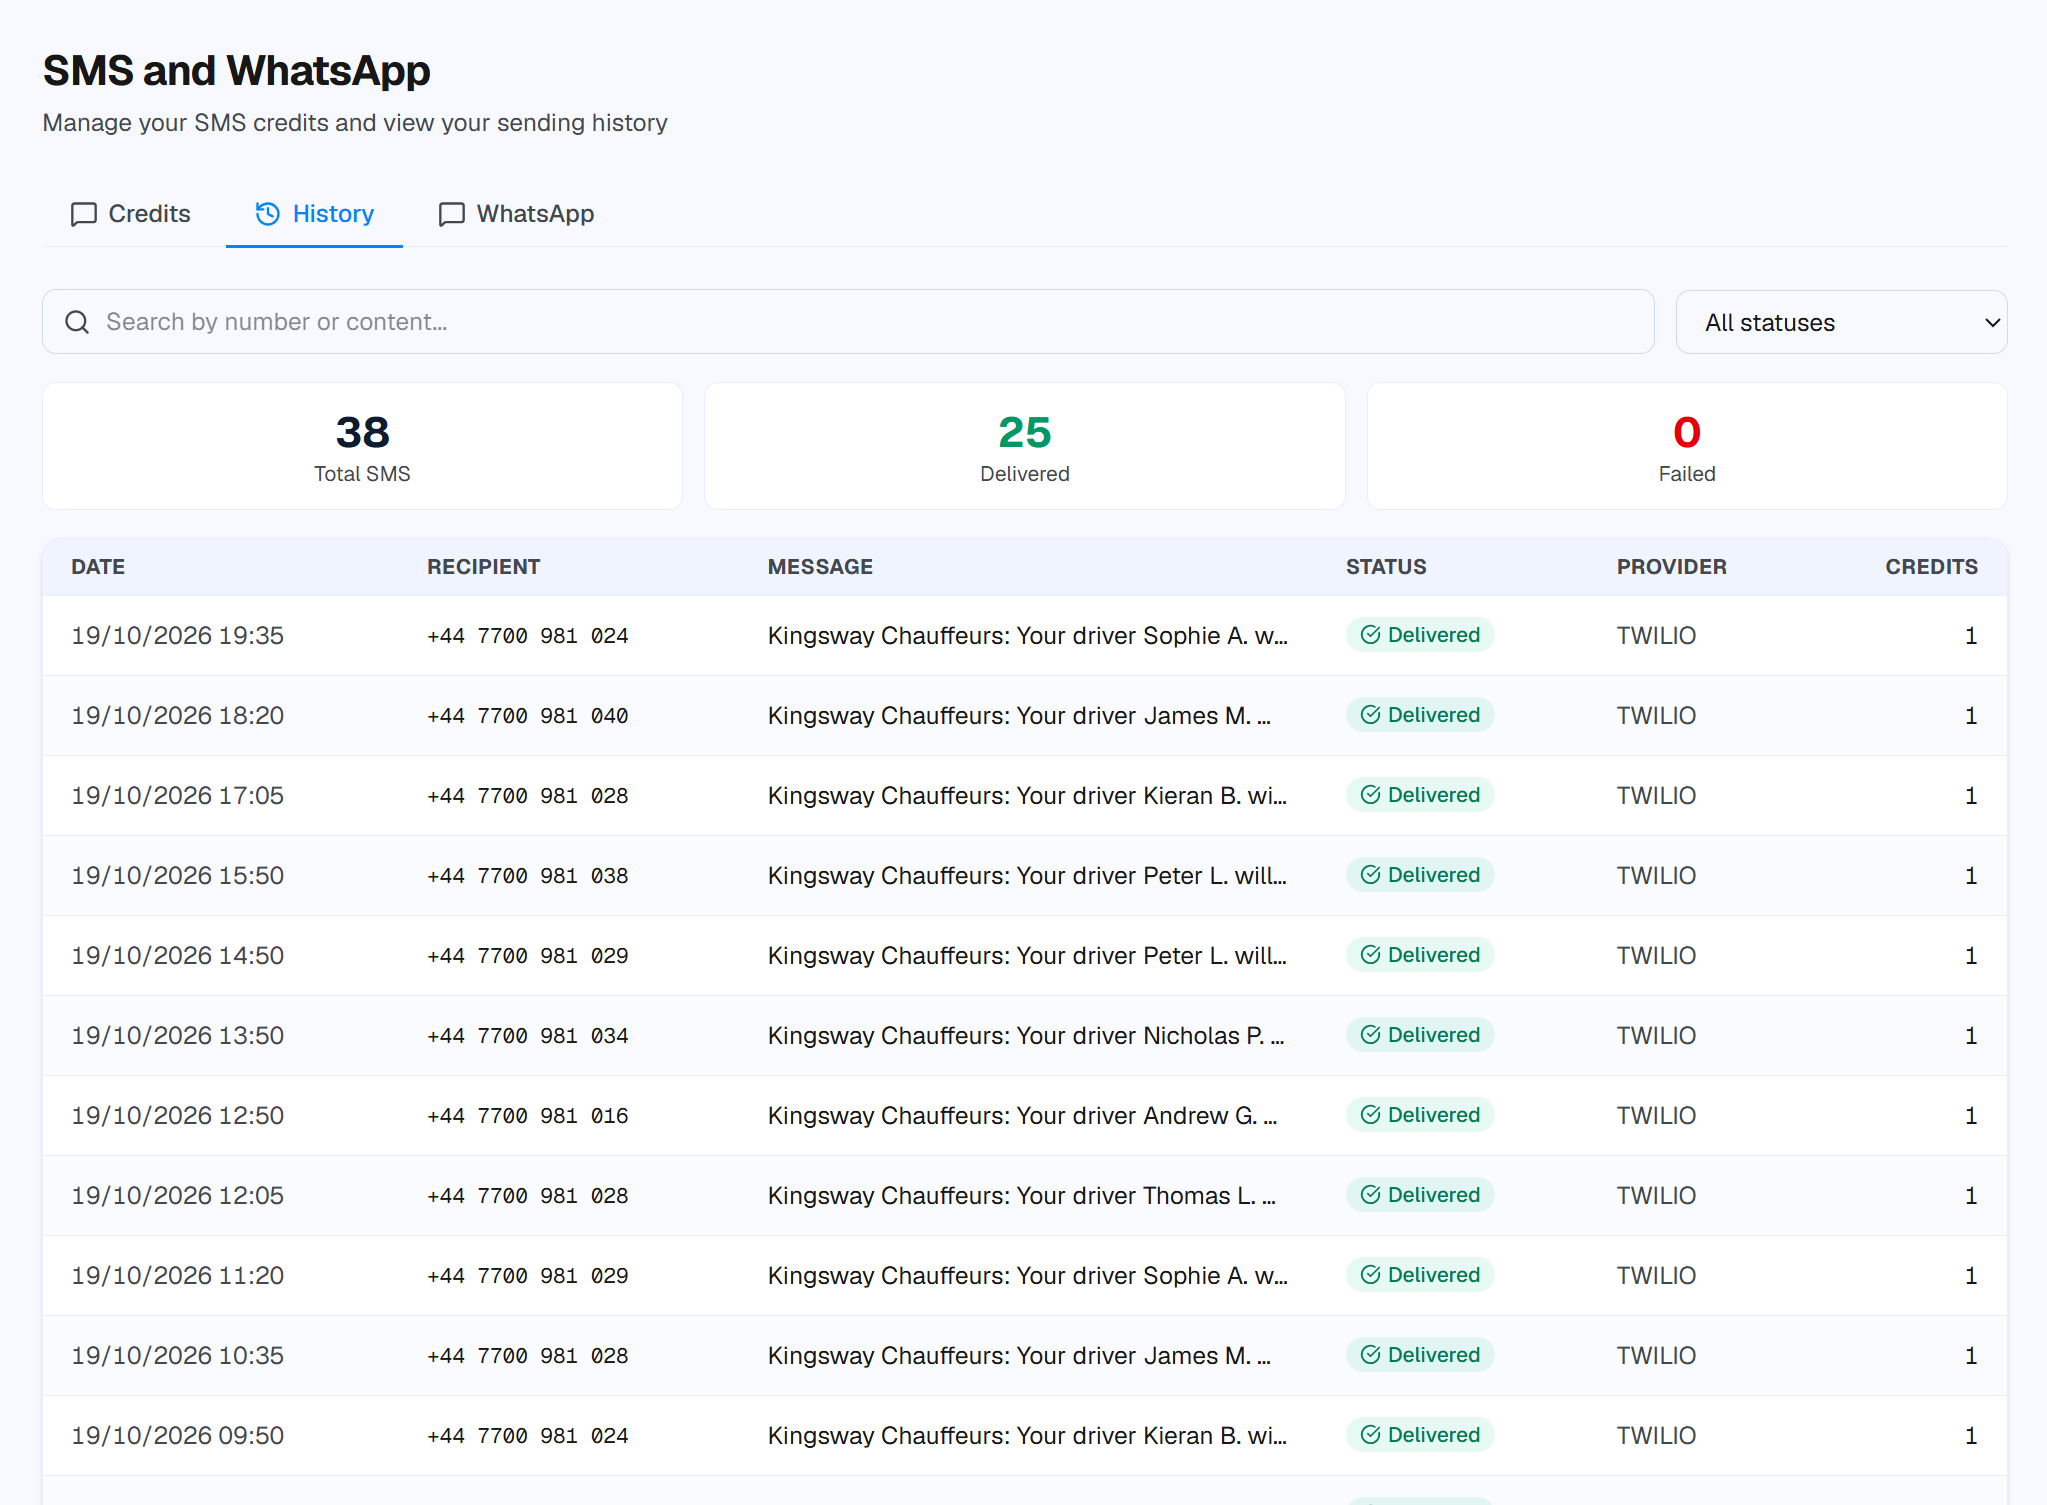Switch to the History tab
This screenshot has height=1505, width=2047.
click(x=314, y=214)
